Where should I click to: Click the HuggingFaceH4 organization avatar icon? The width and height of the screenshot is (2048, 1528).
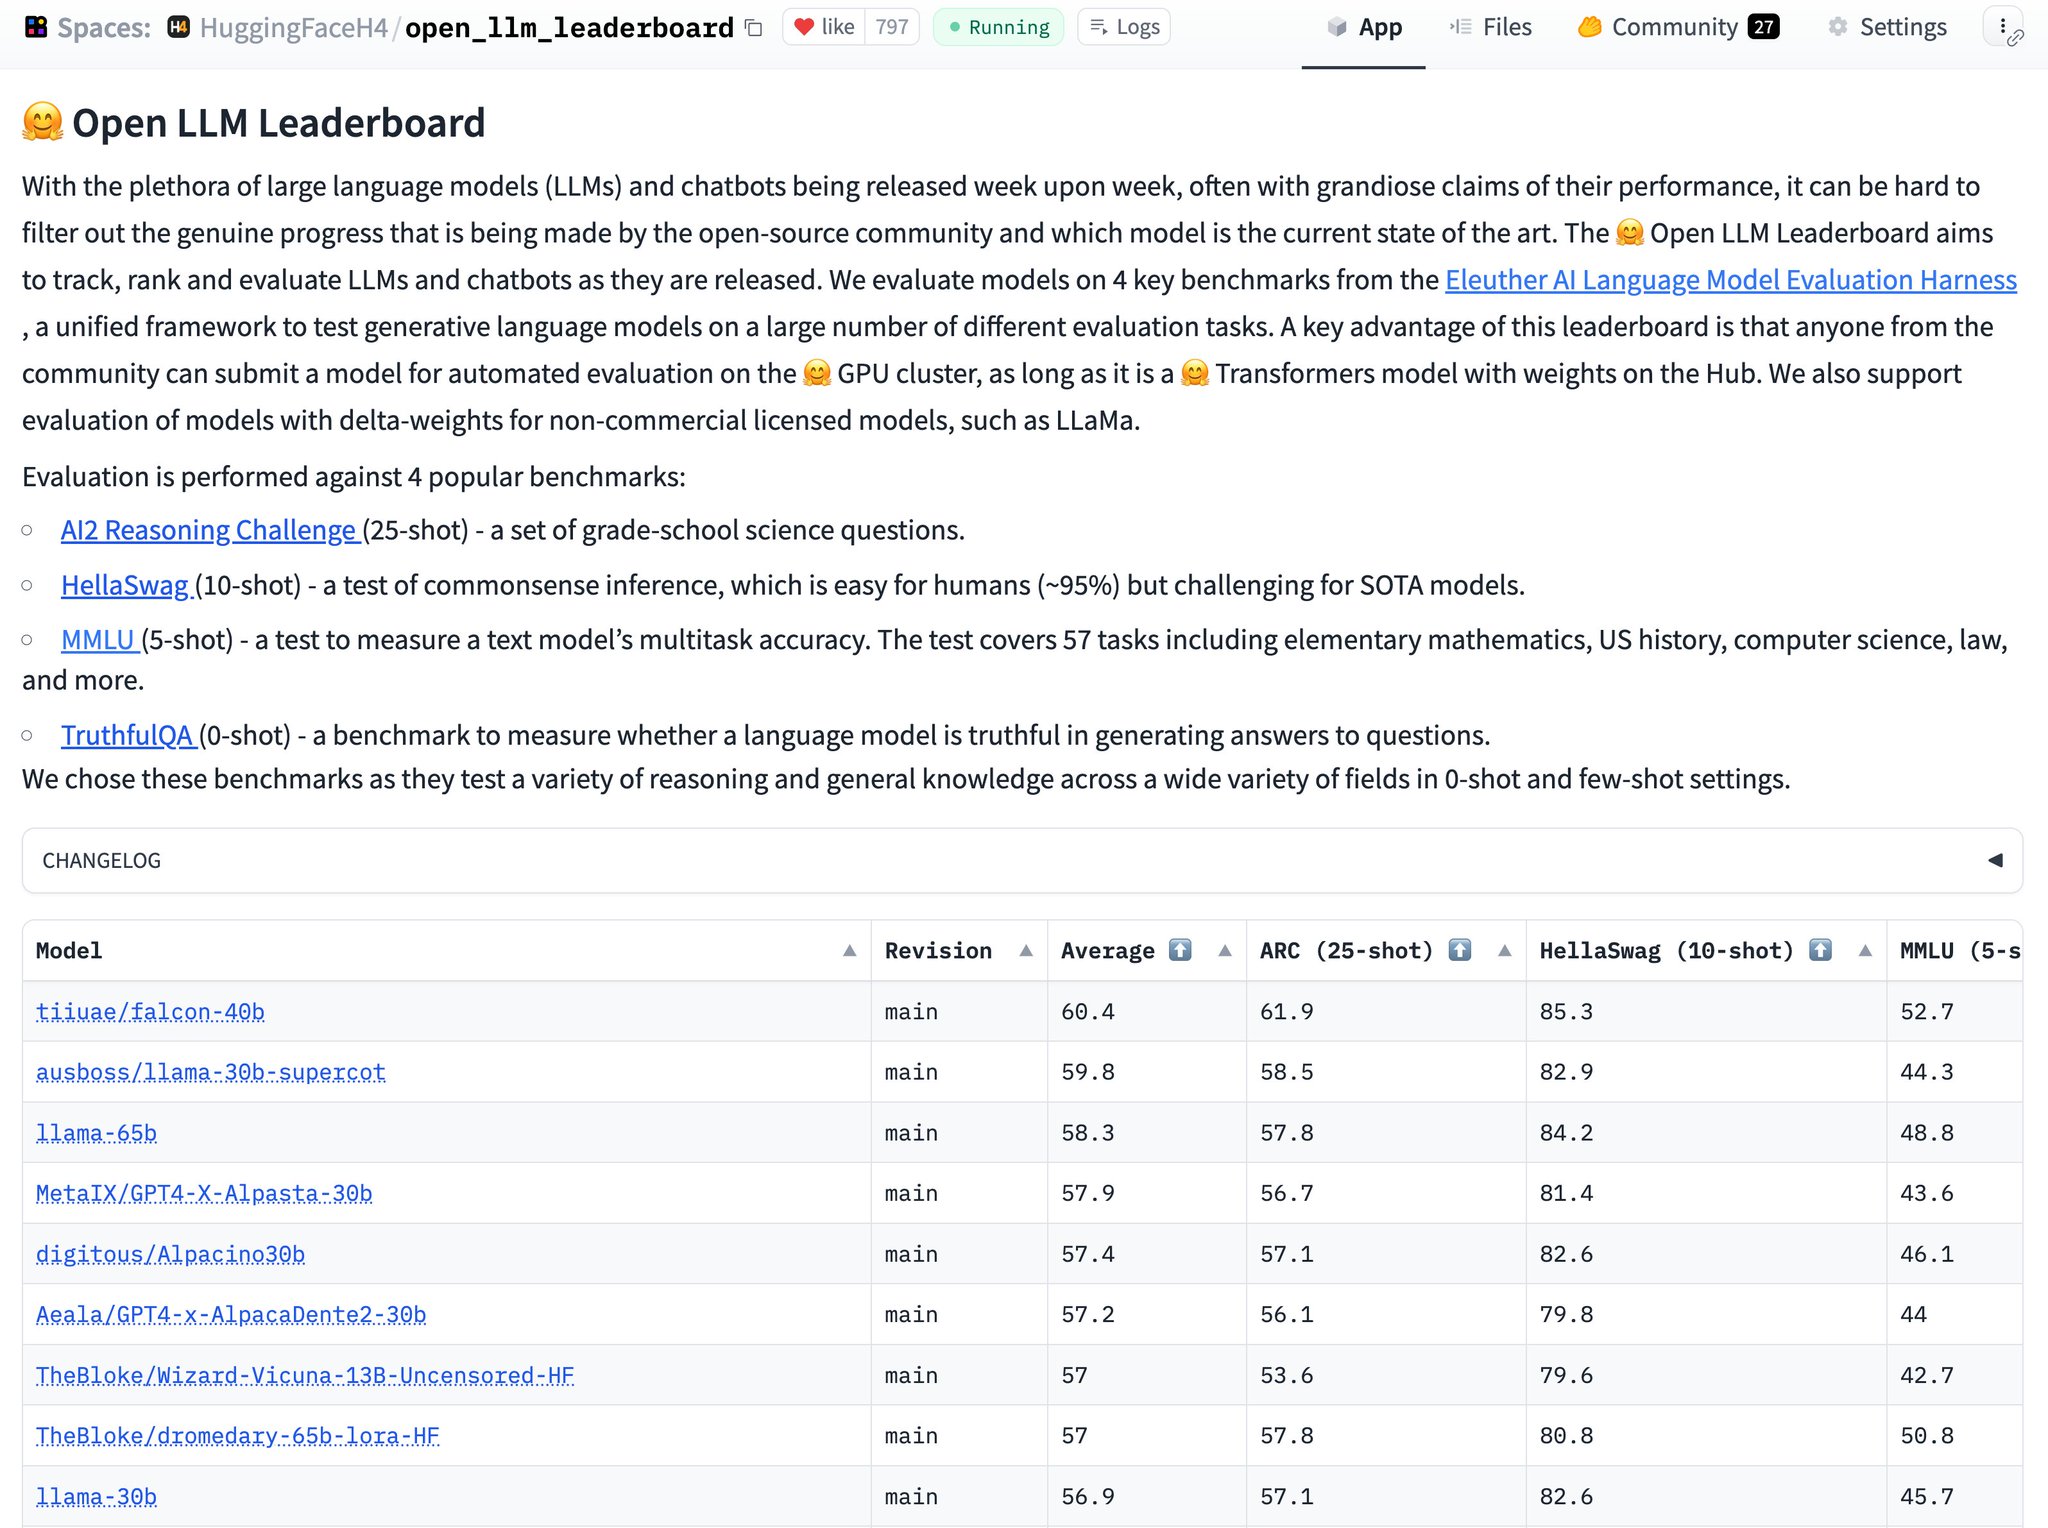179,27
